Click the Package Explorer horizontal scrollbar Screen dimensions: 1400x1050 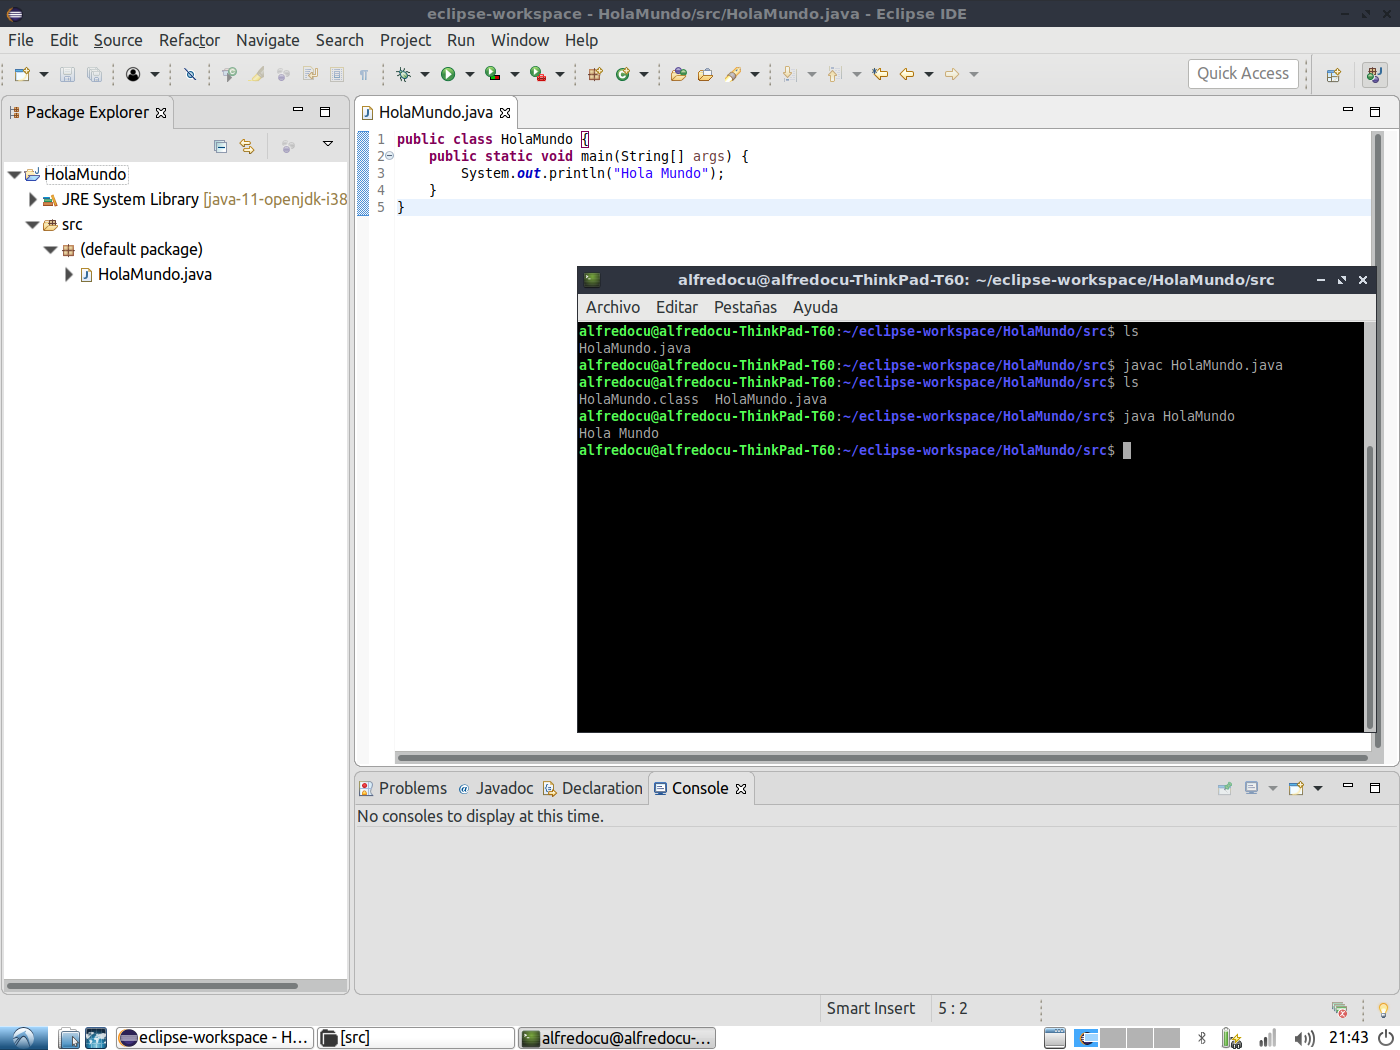(x=152, y=985)
